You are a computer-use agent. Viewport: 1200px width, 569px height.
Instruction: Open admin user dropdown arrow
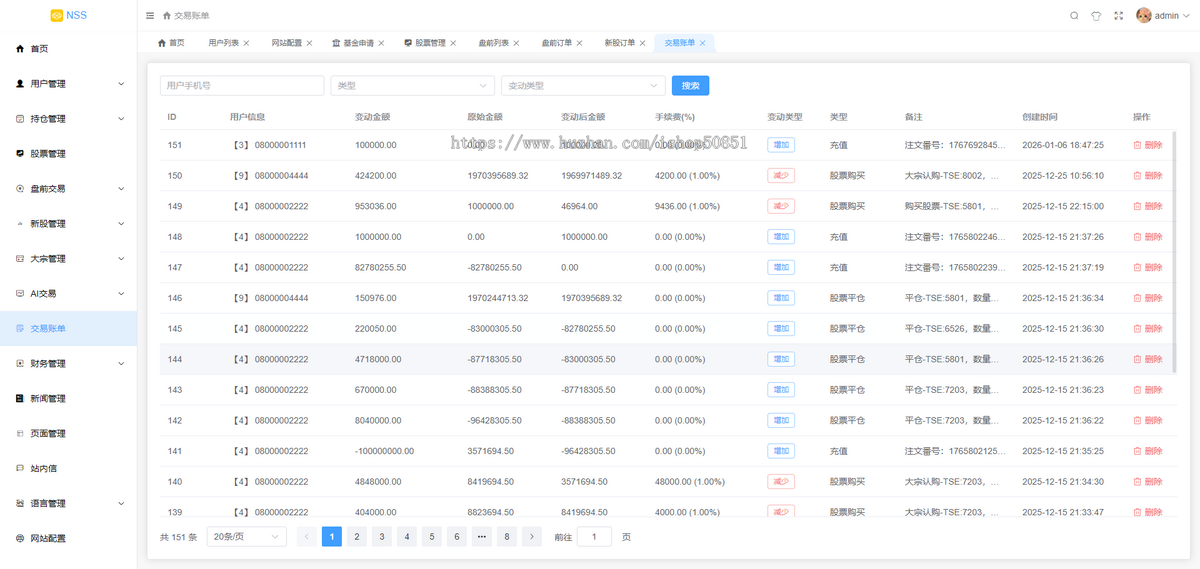coord(1187,16)
